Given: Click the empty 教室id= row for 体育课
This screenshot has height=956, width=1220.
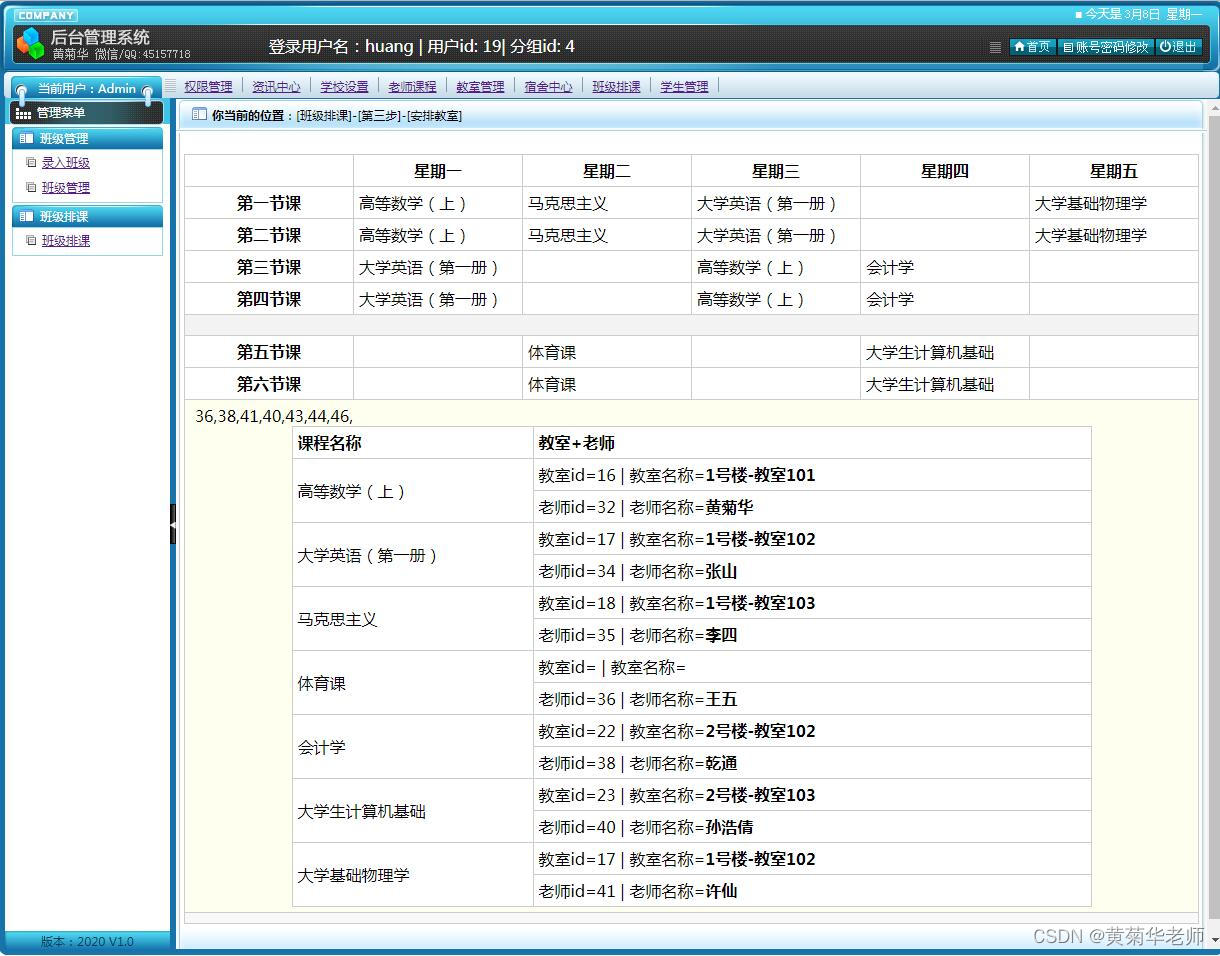Looking at the screenshot, I should pyautogui.click(x=812, y=667).
